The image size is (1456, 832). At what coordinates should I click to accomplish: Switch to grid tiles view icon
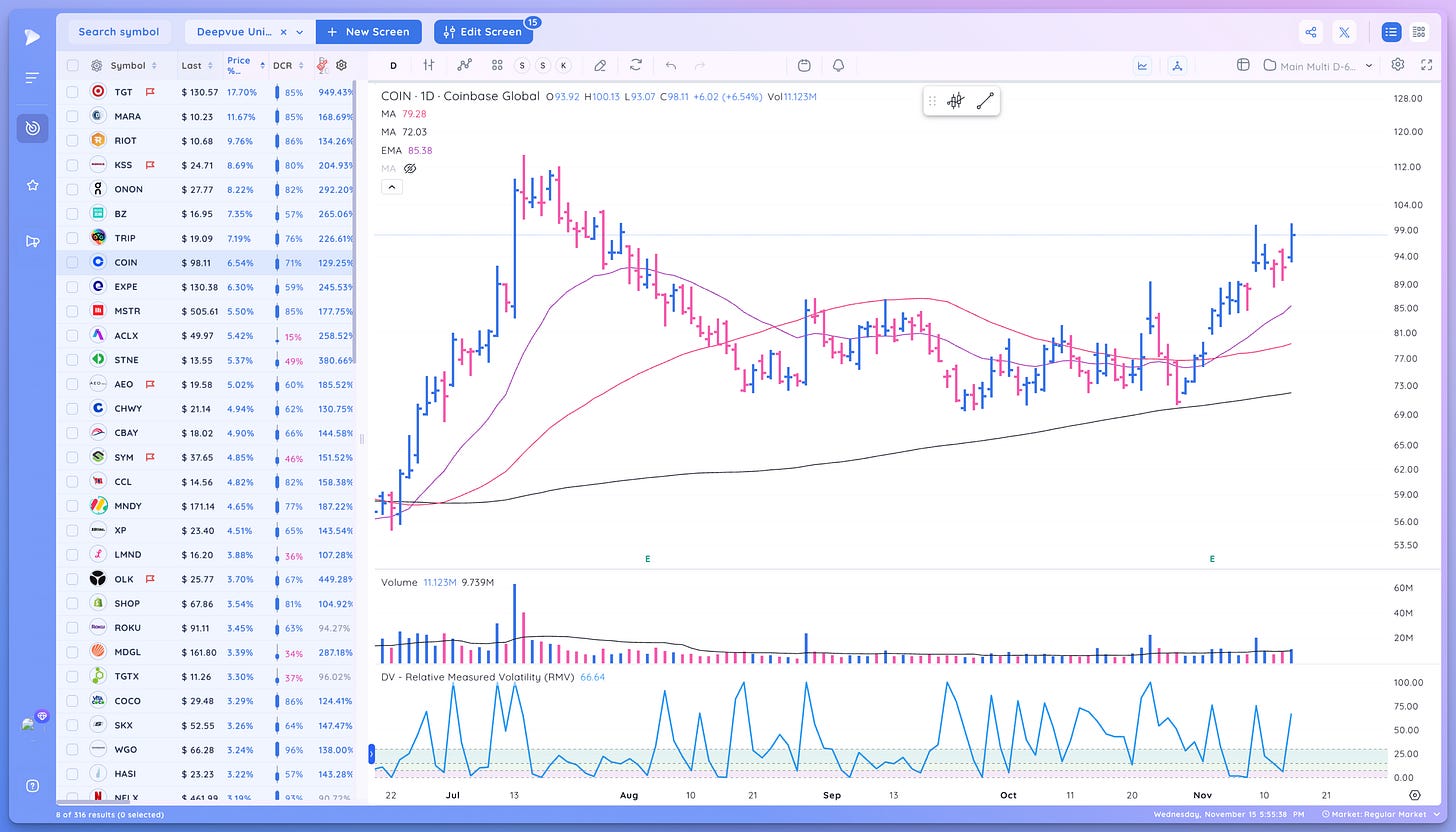pos(1419,32)
